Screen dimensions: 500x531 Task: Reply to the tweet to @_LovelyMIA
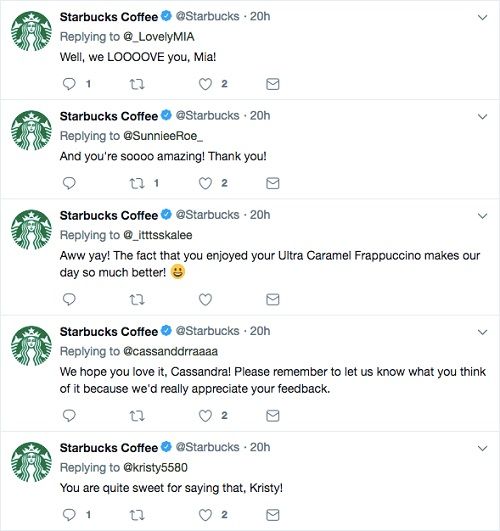click(x=69, y=84)
